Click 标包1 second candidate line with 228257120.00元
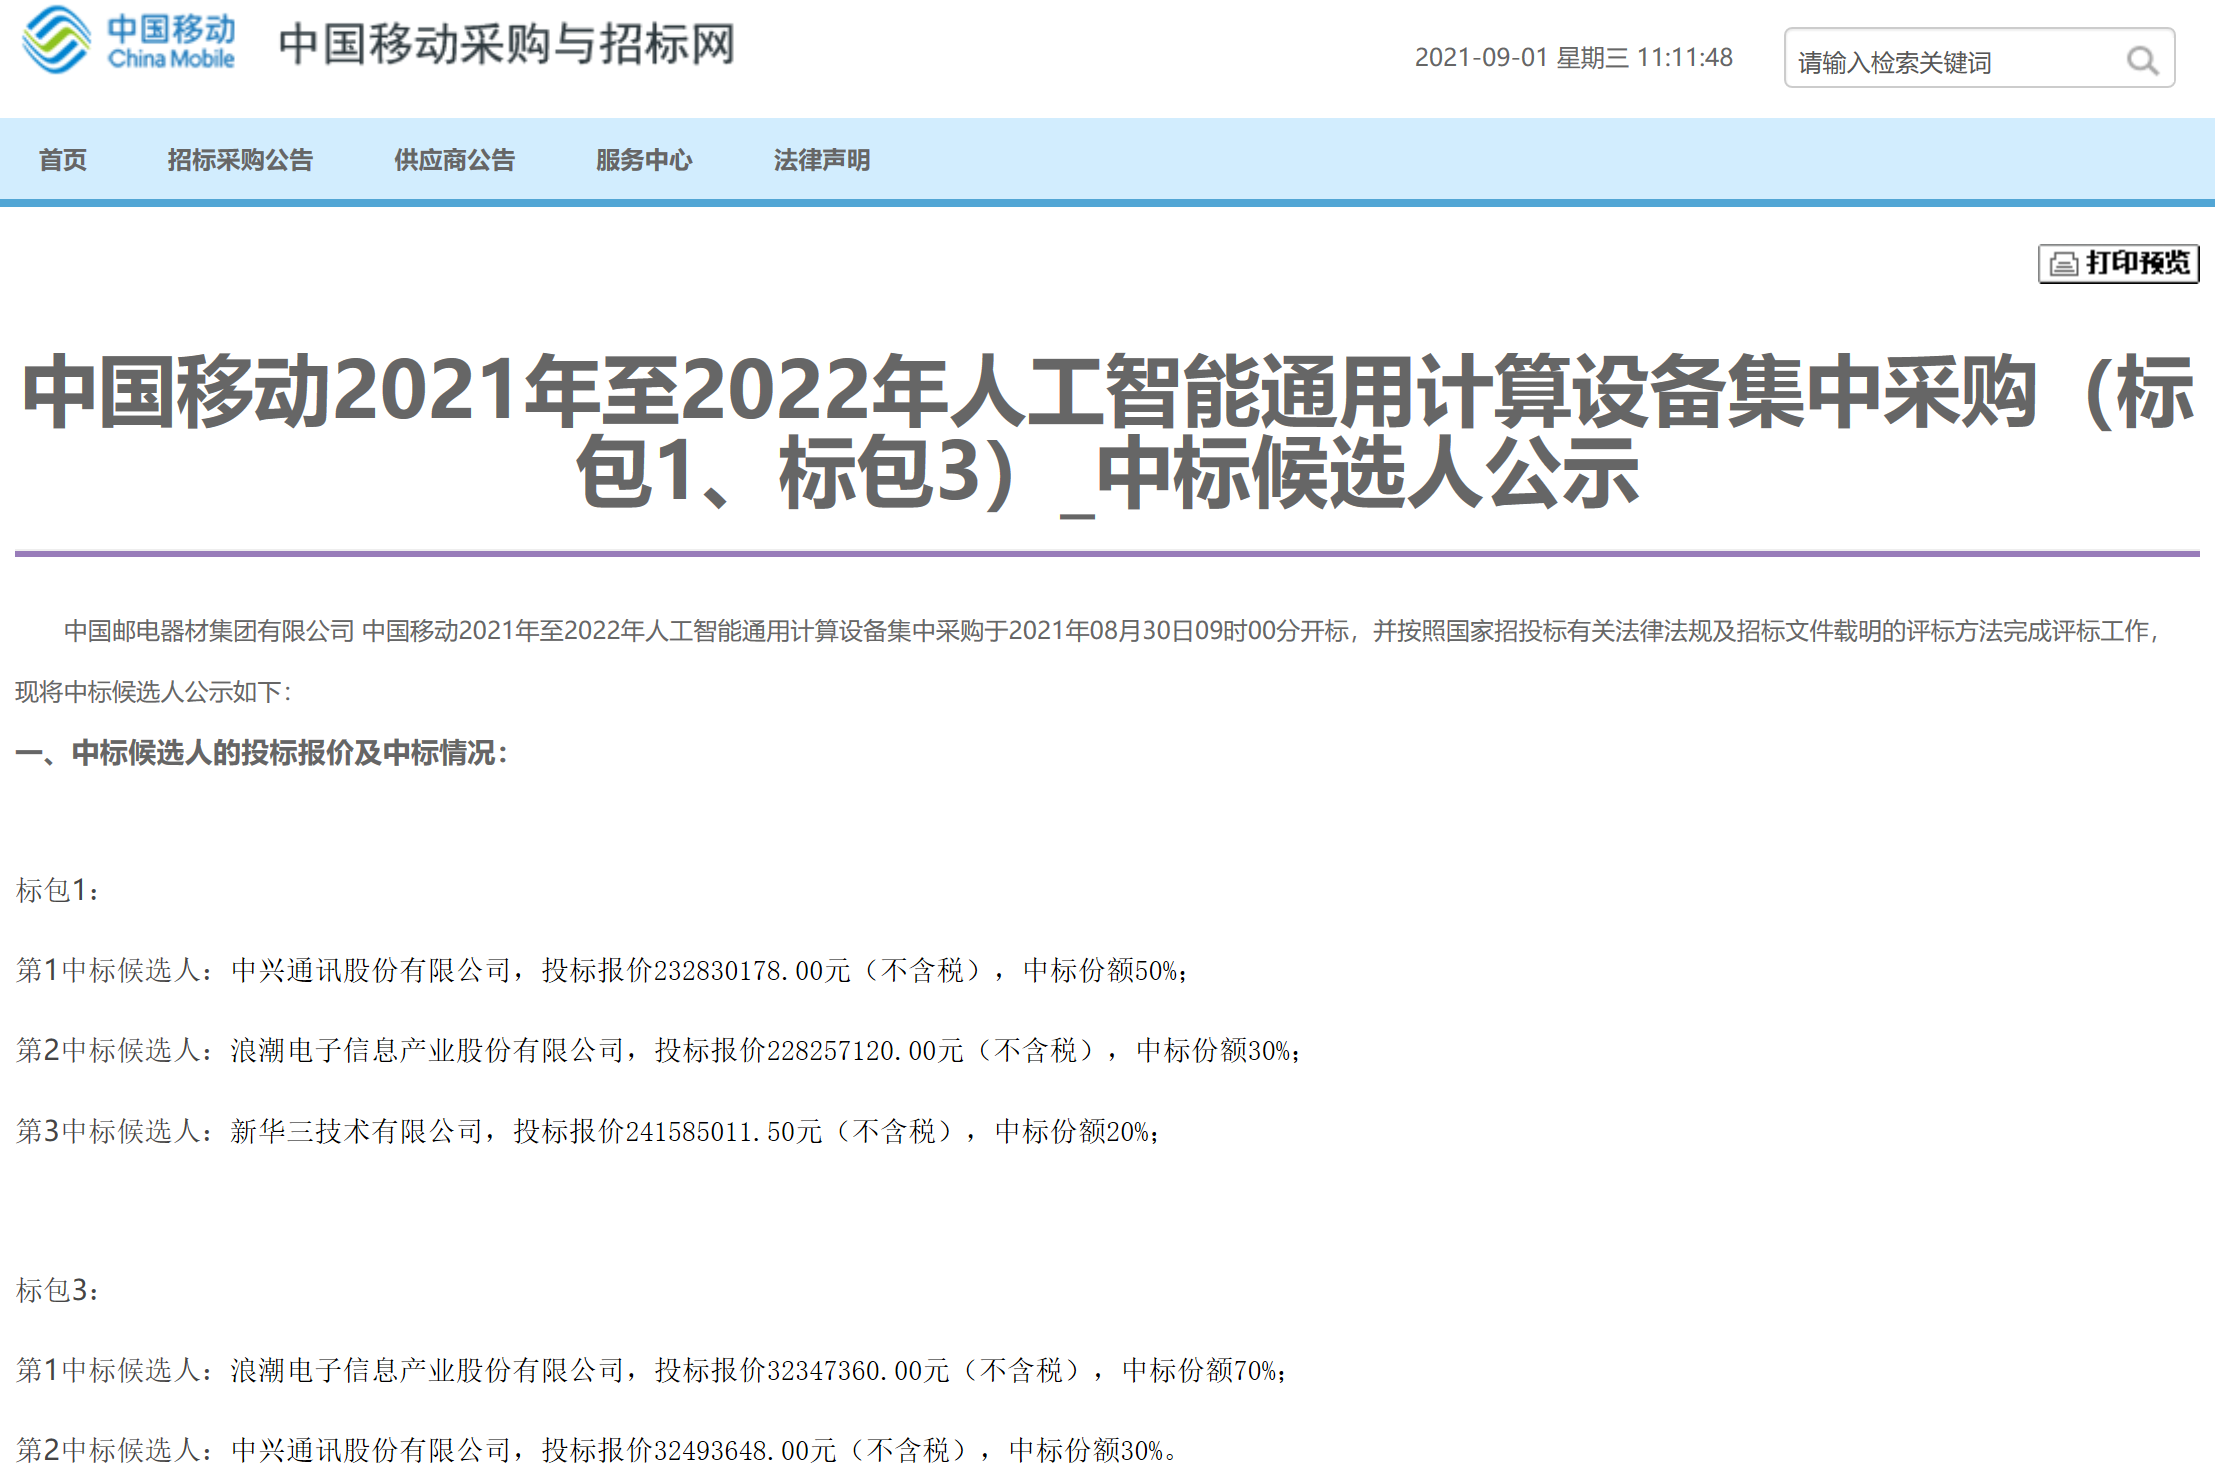Image resolution: width=2215 pixels, height=1469 pixels. (659, 1050)
